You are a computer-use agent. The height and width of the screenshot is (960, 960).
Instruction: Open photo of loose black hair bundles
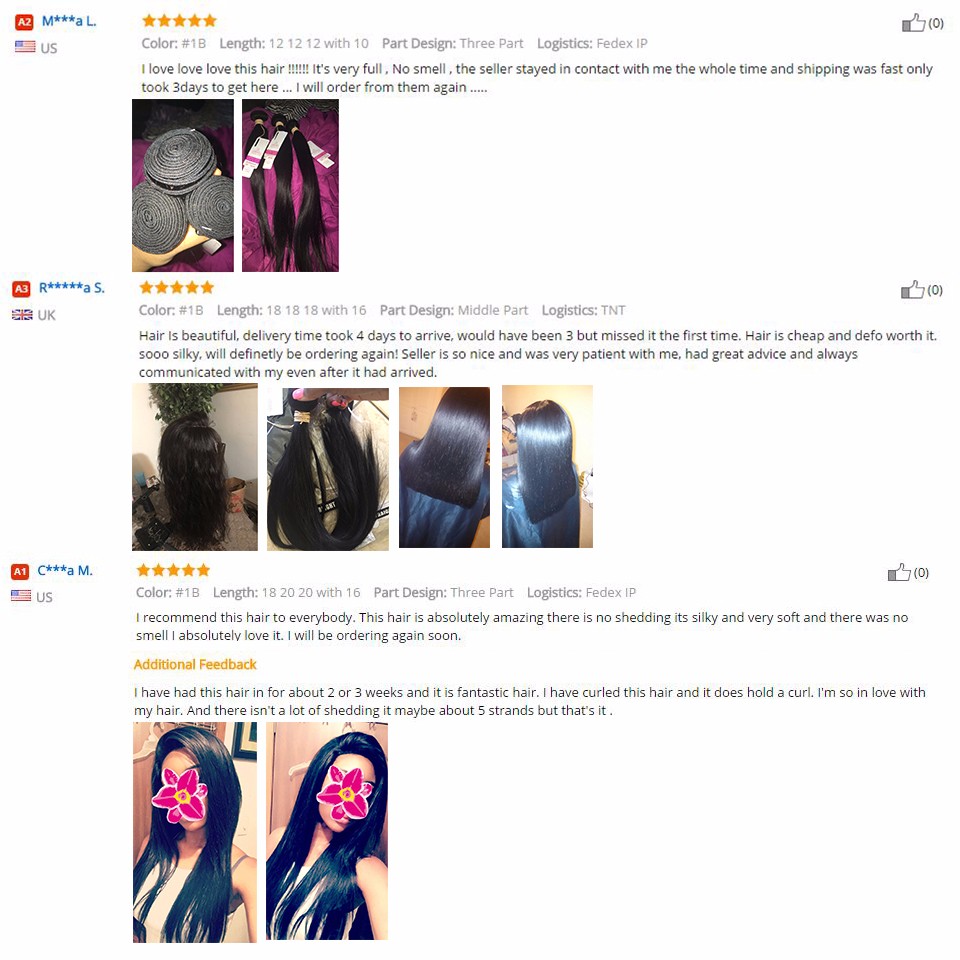[328, 469]
